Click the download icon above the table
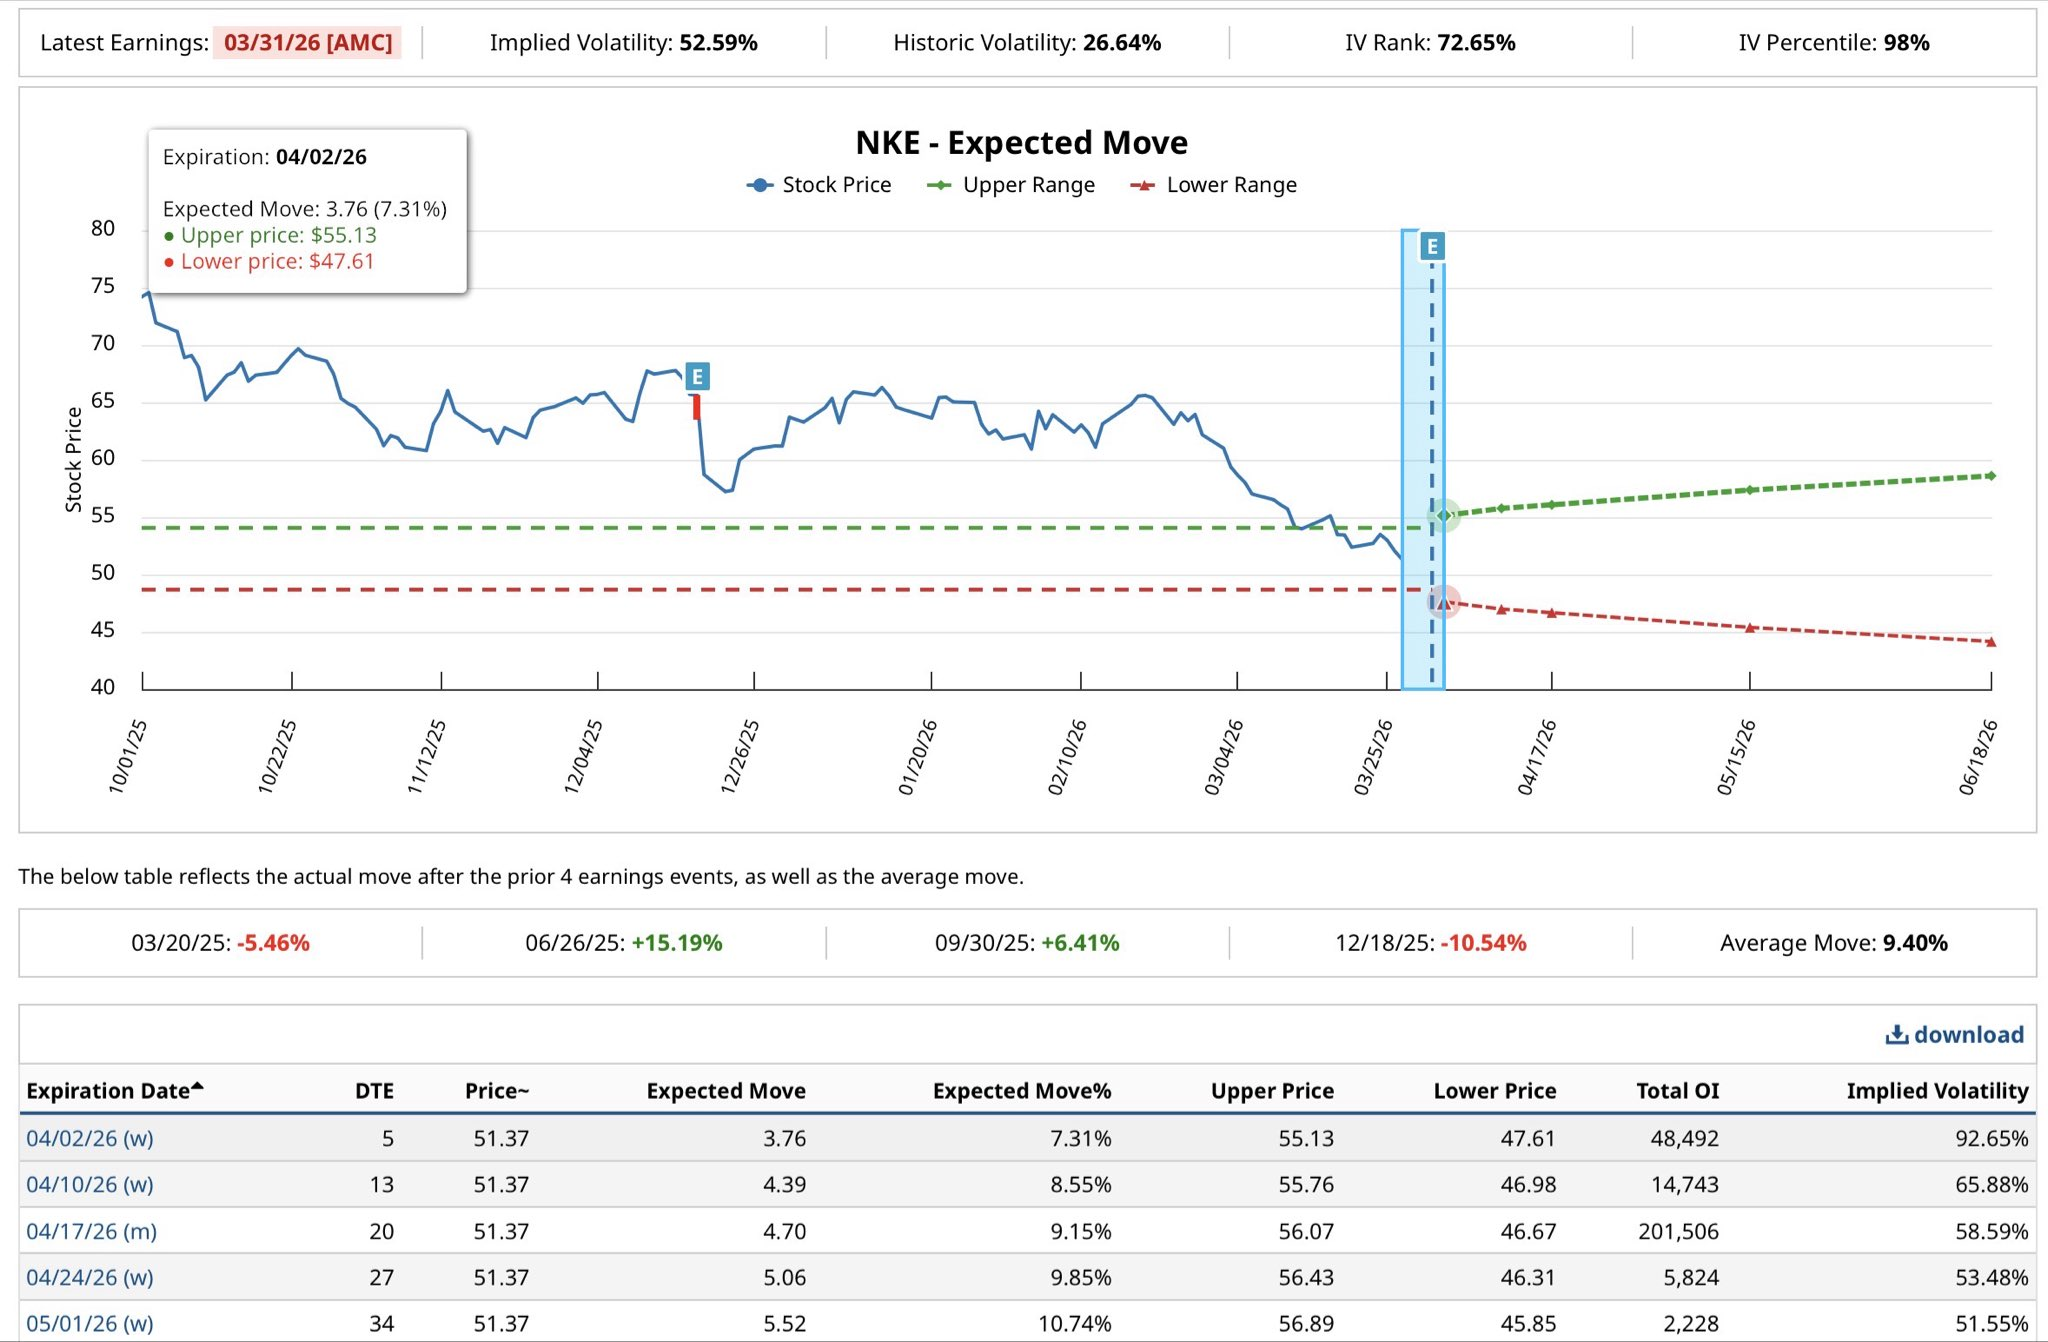Image resolution: width=2048 pixels, height=1342 pixels. (x=1896, y=1035)
